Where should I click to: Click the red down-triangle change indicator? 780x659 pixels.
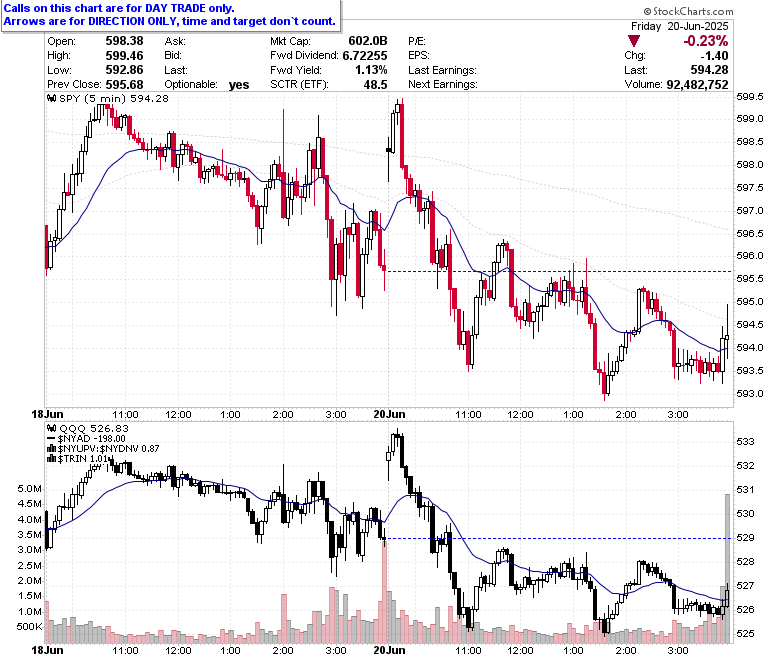coord(633,41)
